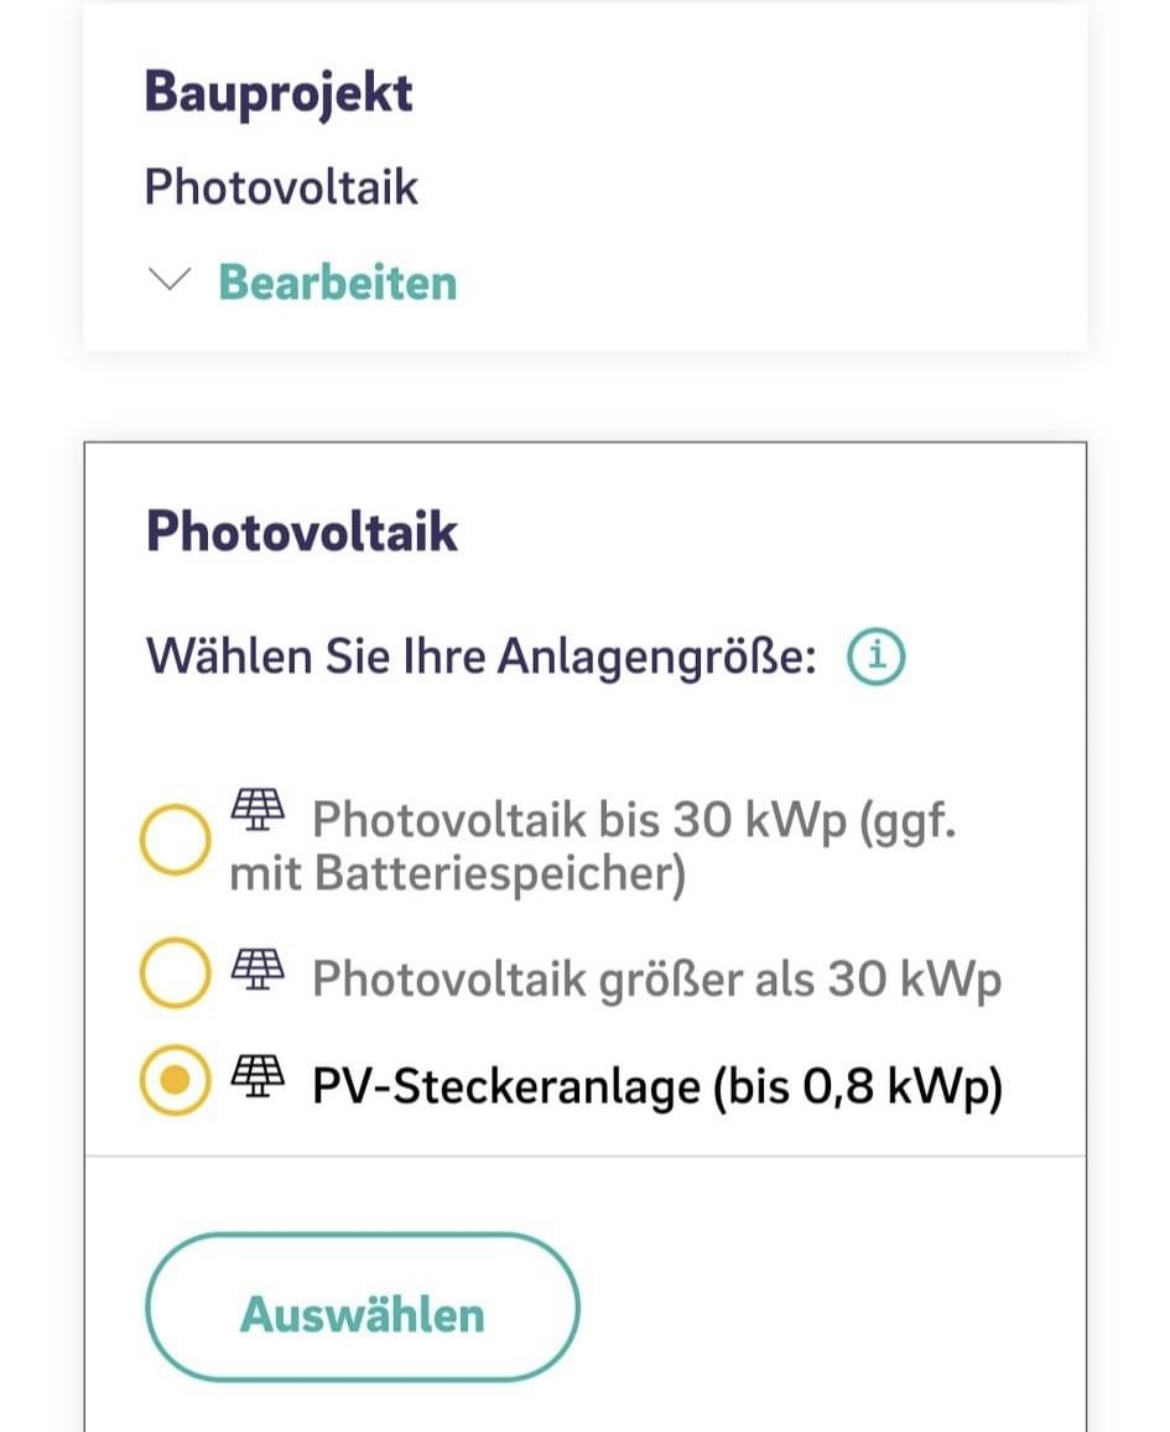This screenshot has width=1170, height=1432.
Task: Click Photovoltaik text under Bauprojekt
Action: coord(281,187)
